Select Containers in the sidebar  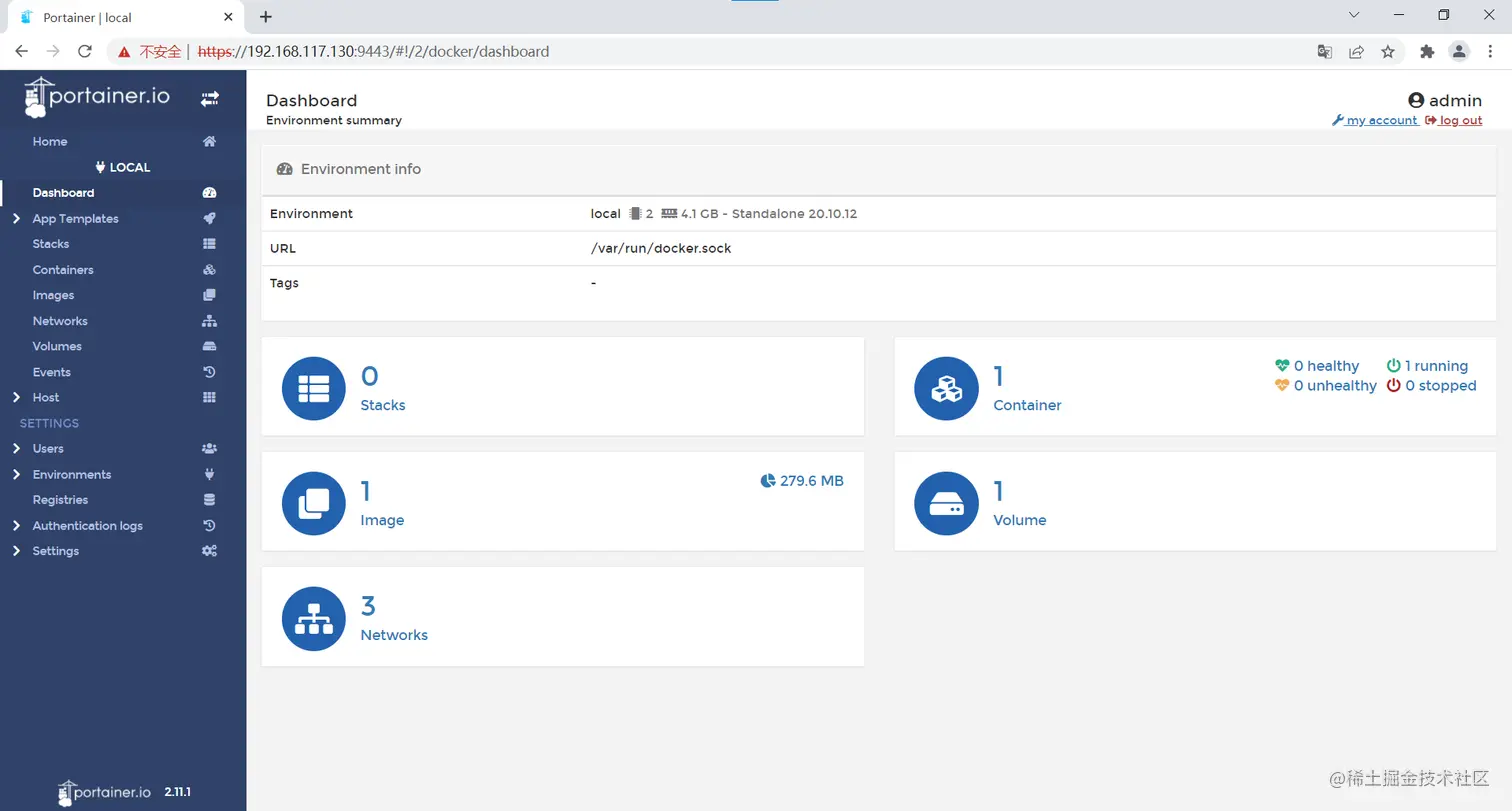(x=123, y=270)
